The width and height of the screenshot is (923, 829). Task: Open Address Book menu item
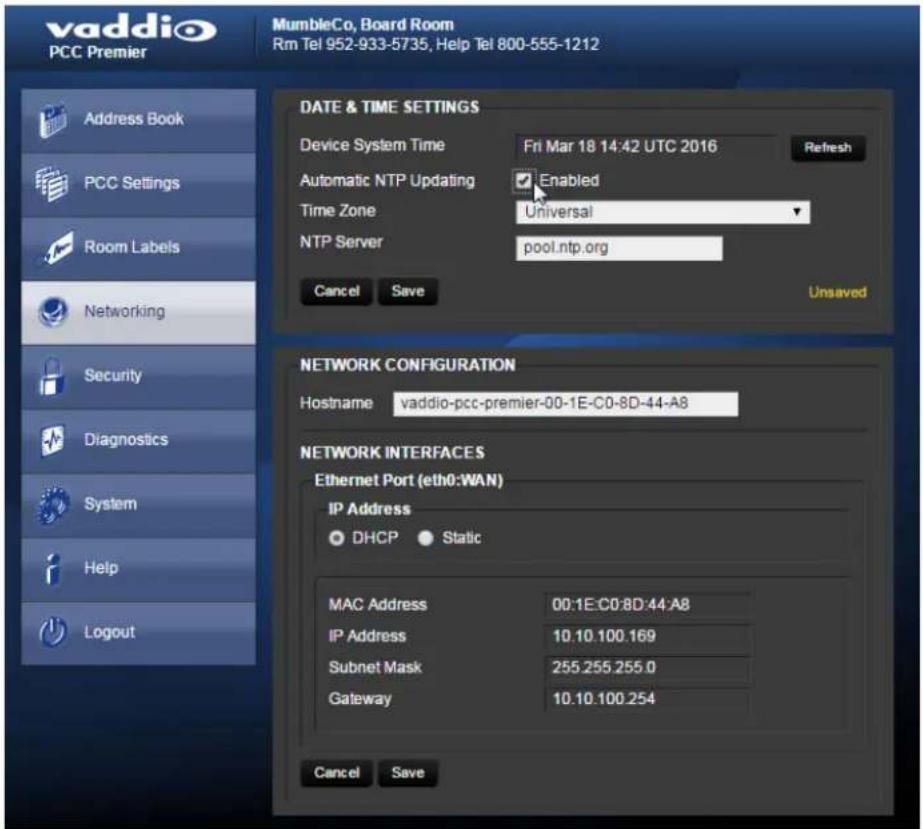(138, 120)
